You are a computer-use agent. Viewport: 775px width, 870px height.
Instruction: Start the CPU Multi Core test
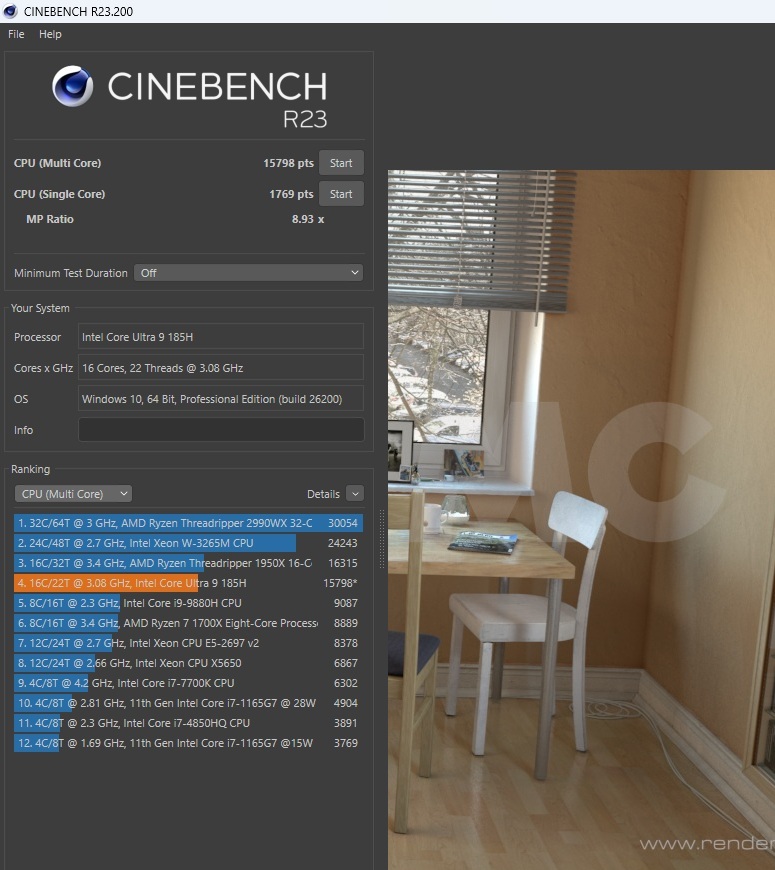point(341,163)
